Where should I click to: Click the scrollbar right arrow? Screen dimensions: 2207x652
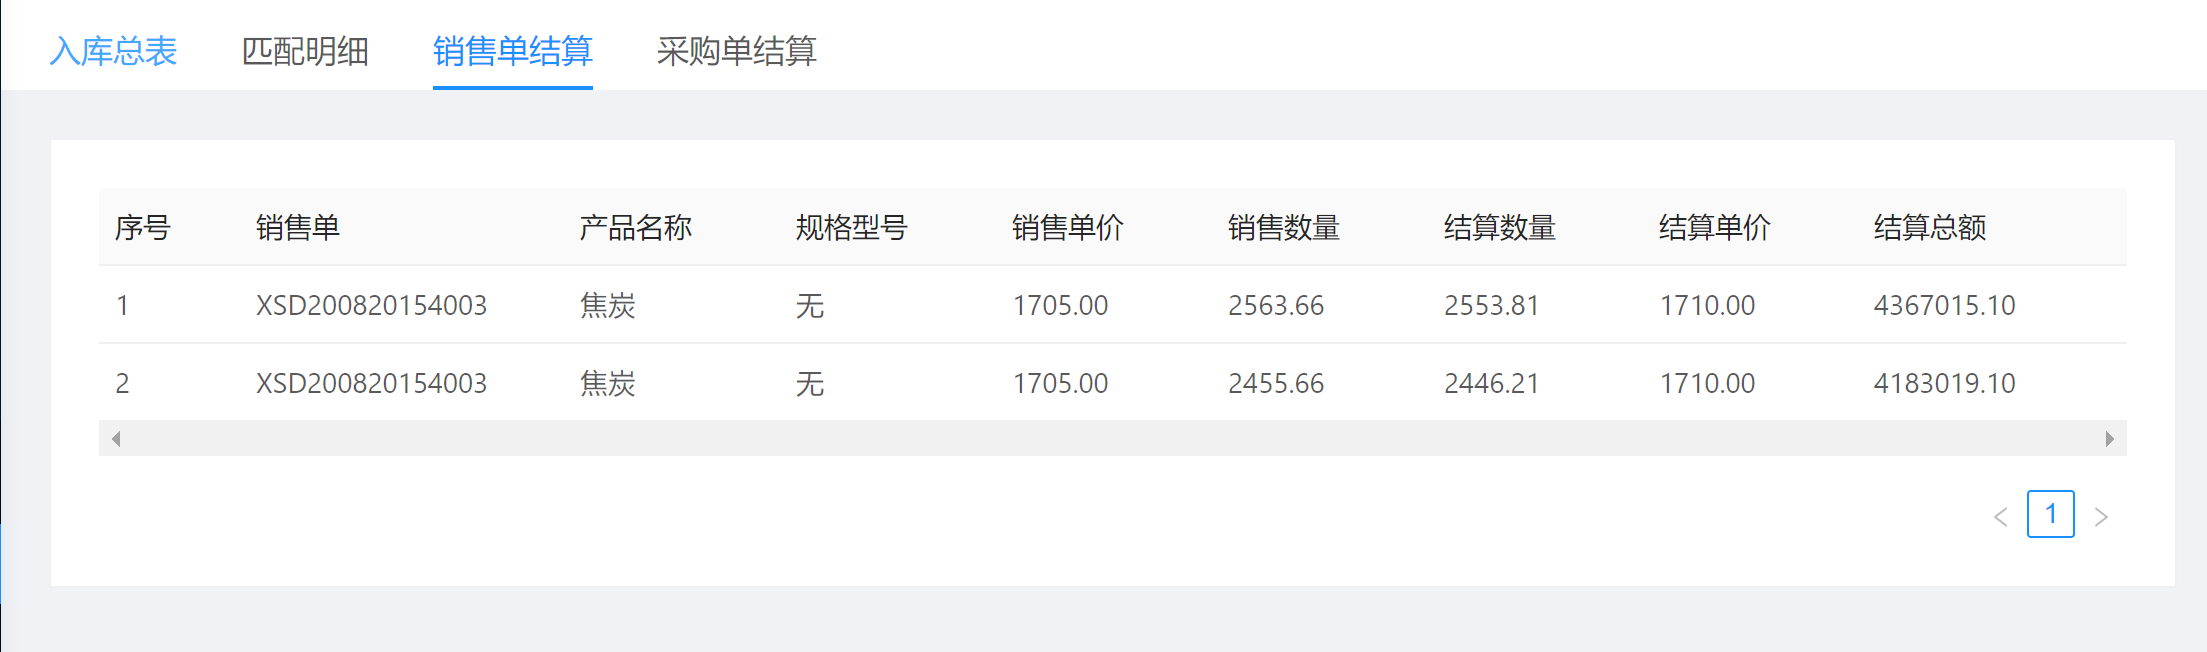(2109, 439)
